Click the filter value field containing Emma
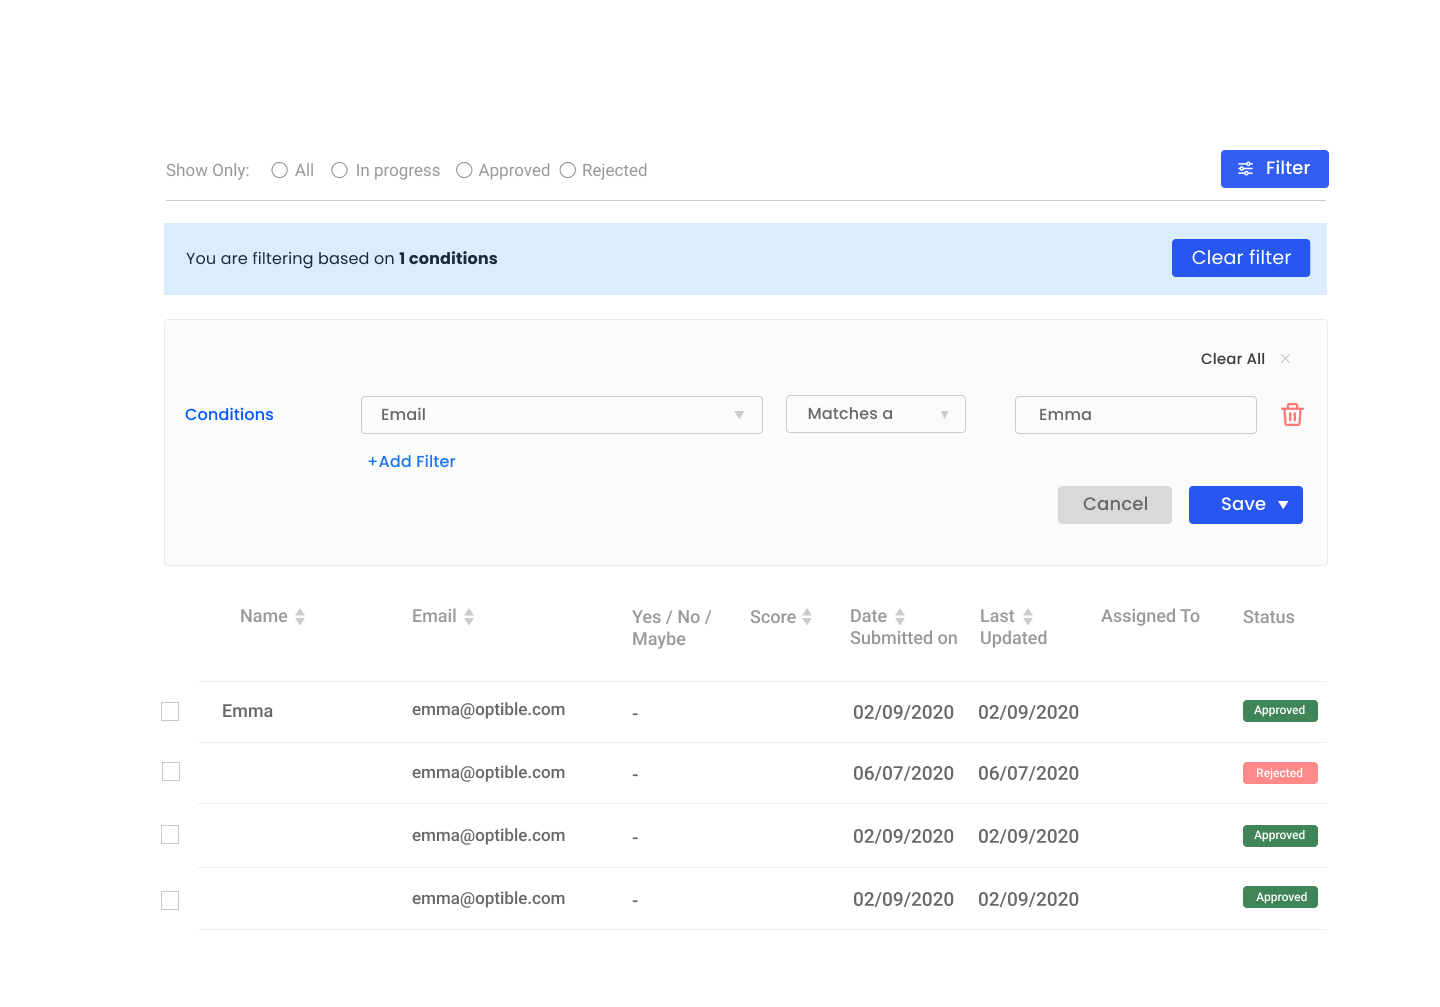The image size is (1440, 1007). (1135, 415)
